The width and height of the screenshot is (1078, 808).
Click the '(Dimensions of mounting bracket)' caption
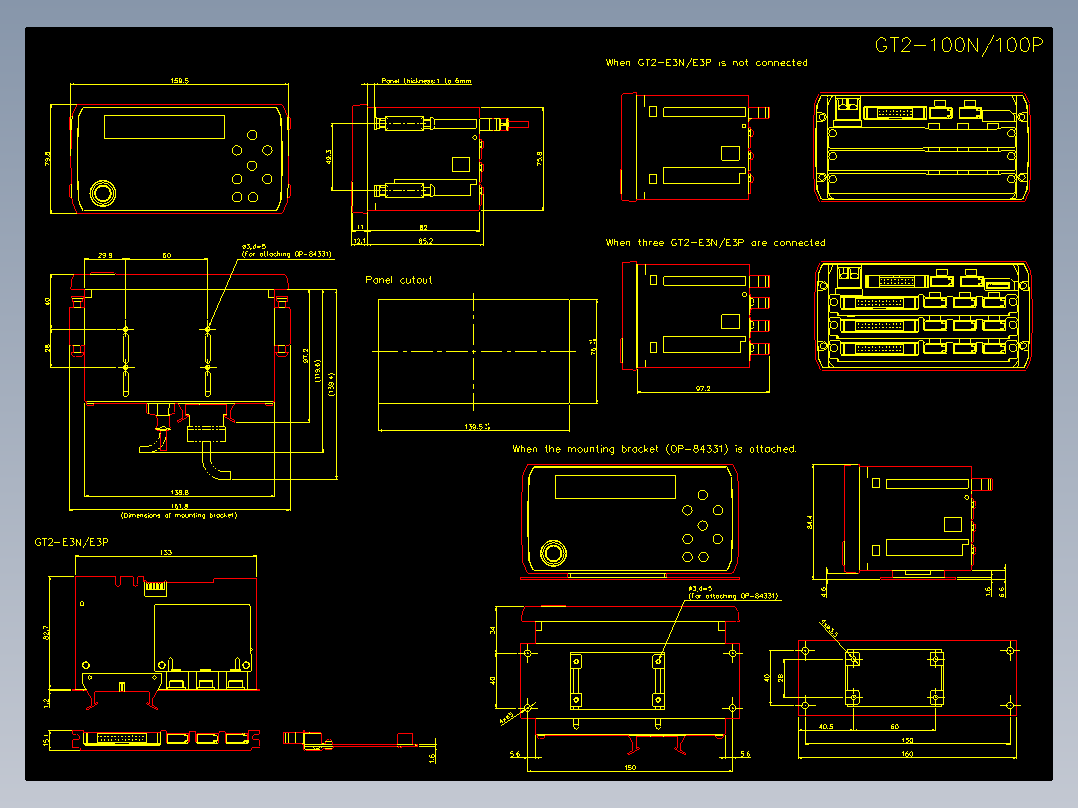pos(178,515)
